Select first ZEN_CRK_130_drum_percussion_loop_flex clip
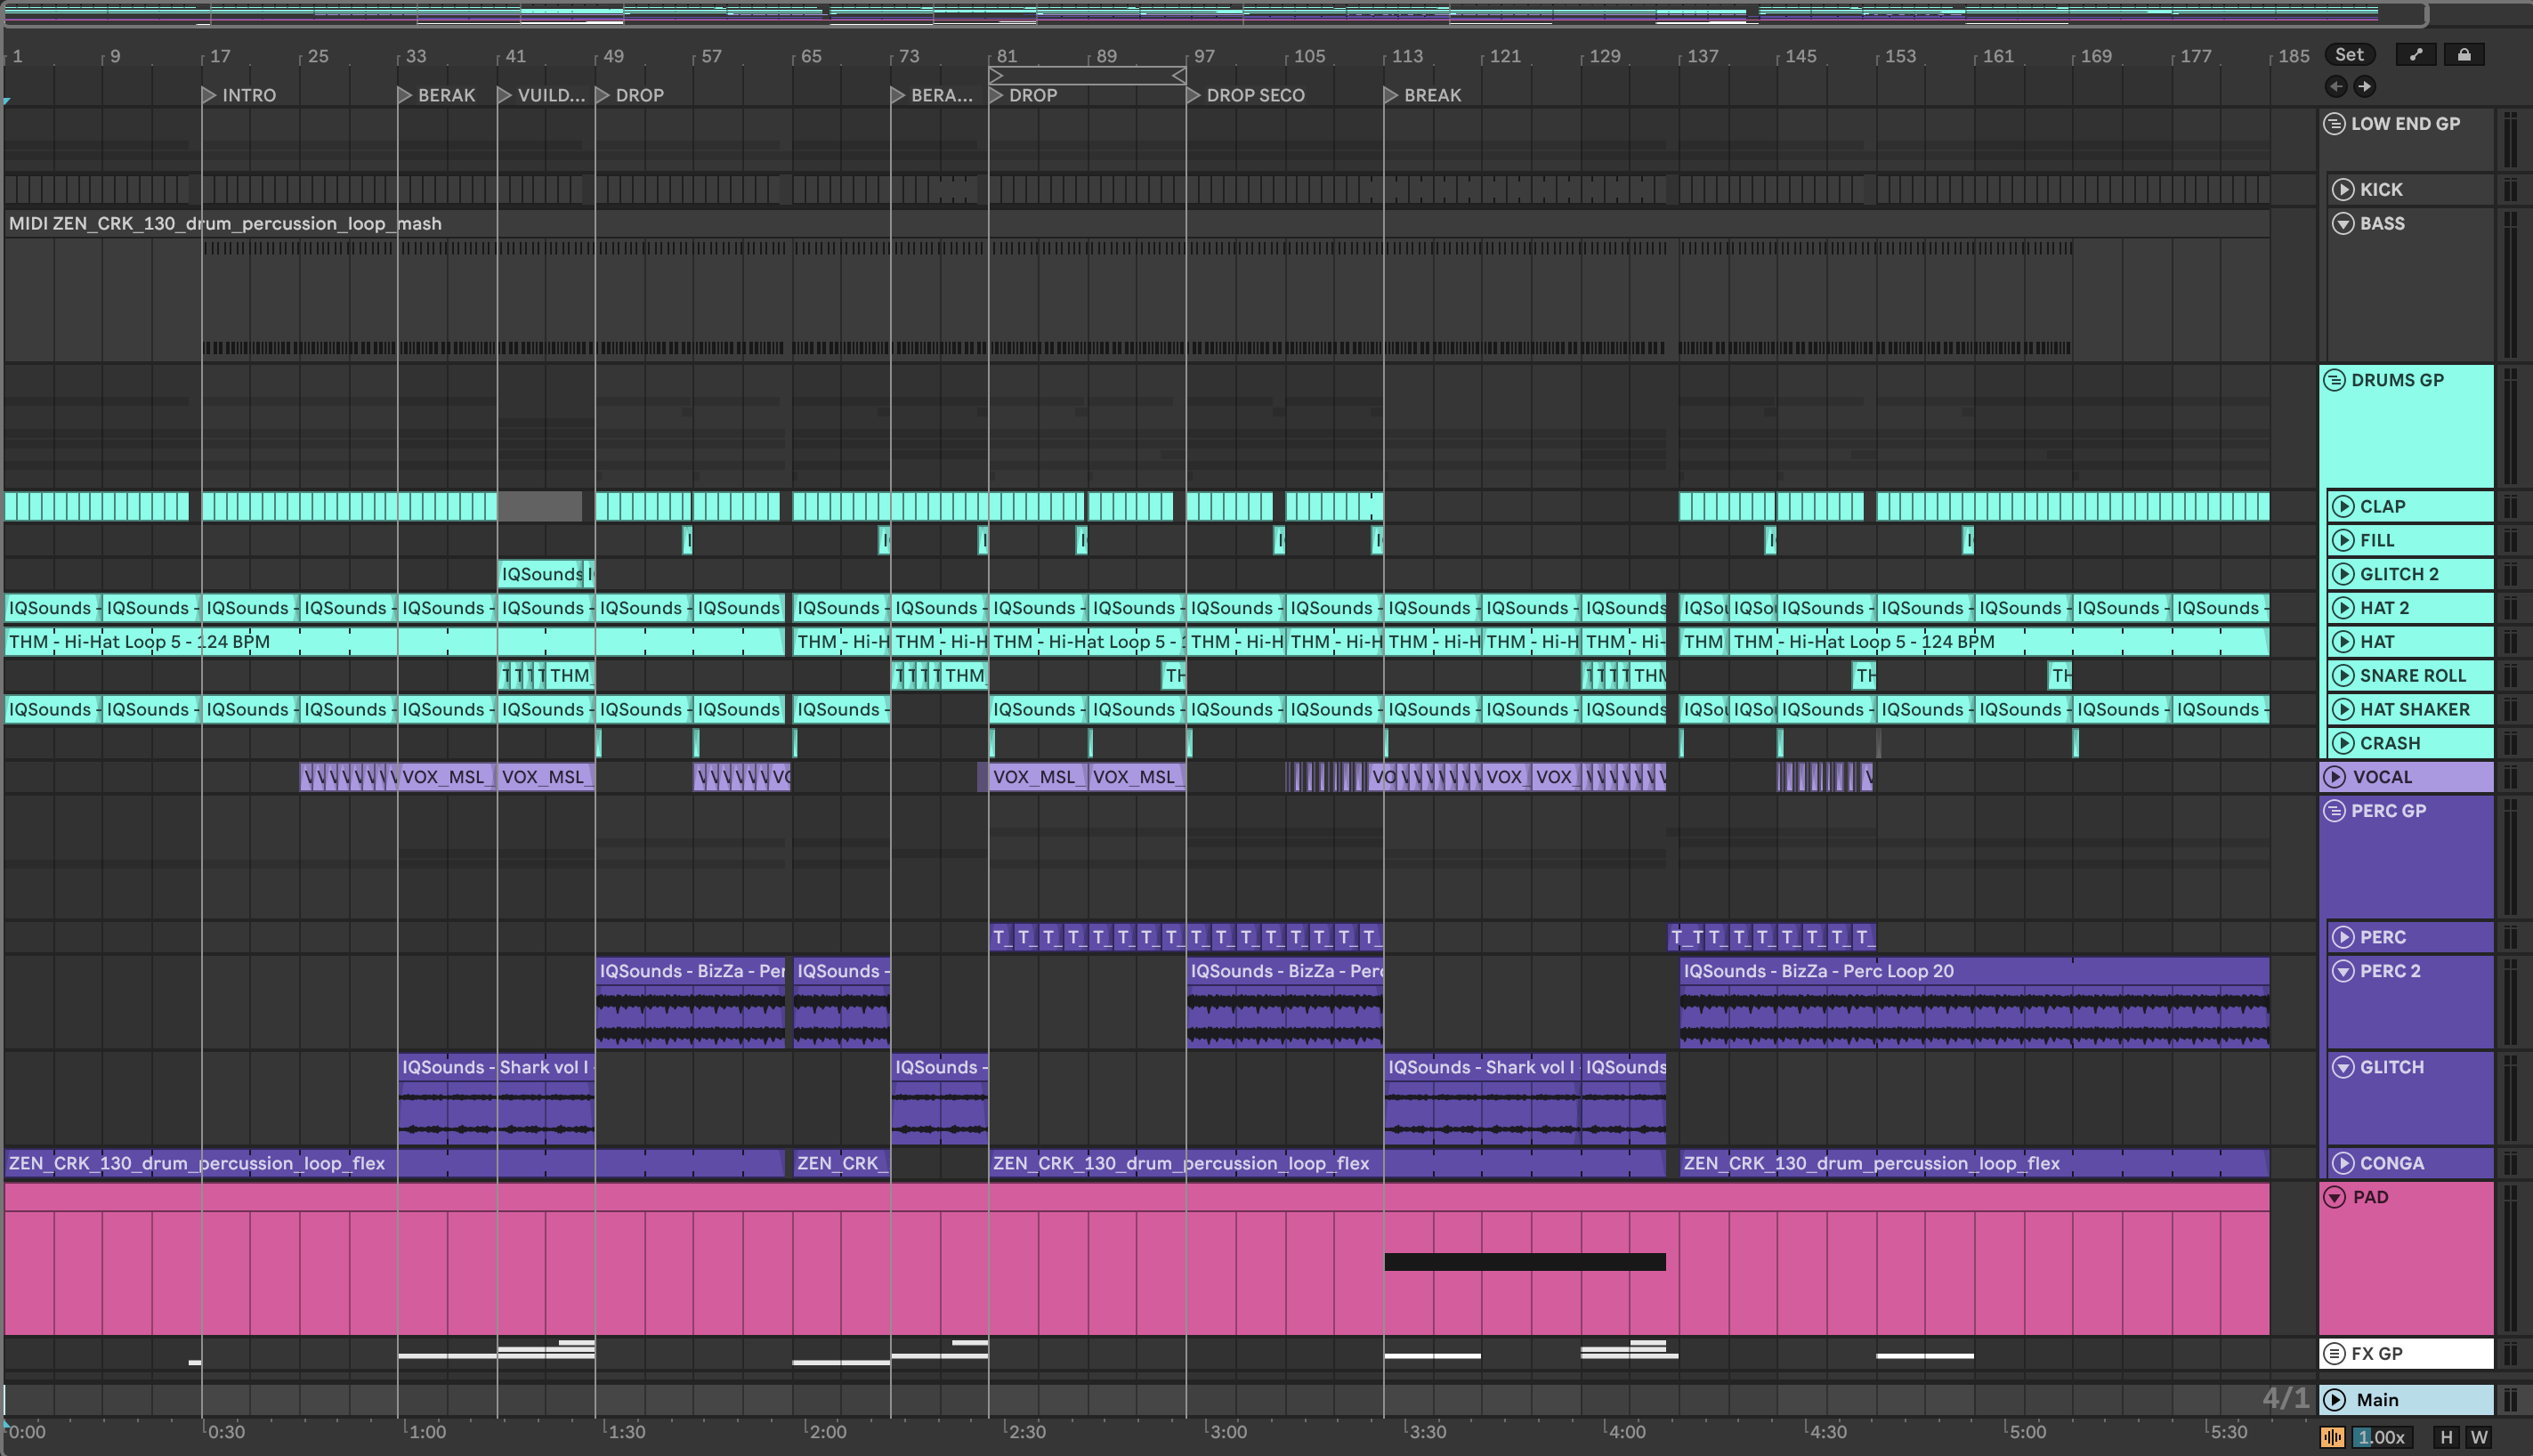The height and width of the screenshot is (1456, 2533). point(394,1164)
